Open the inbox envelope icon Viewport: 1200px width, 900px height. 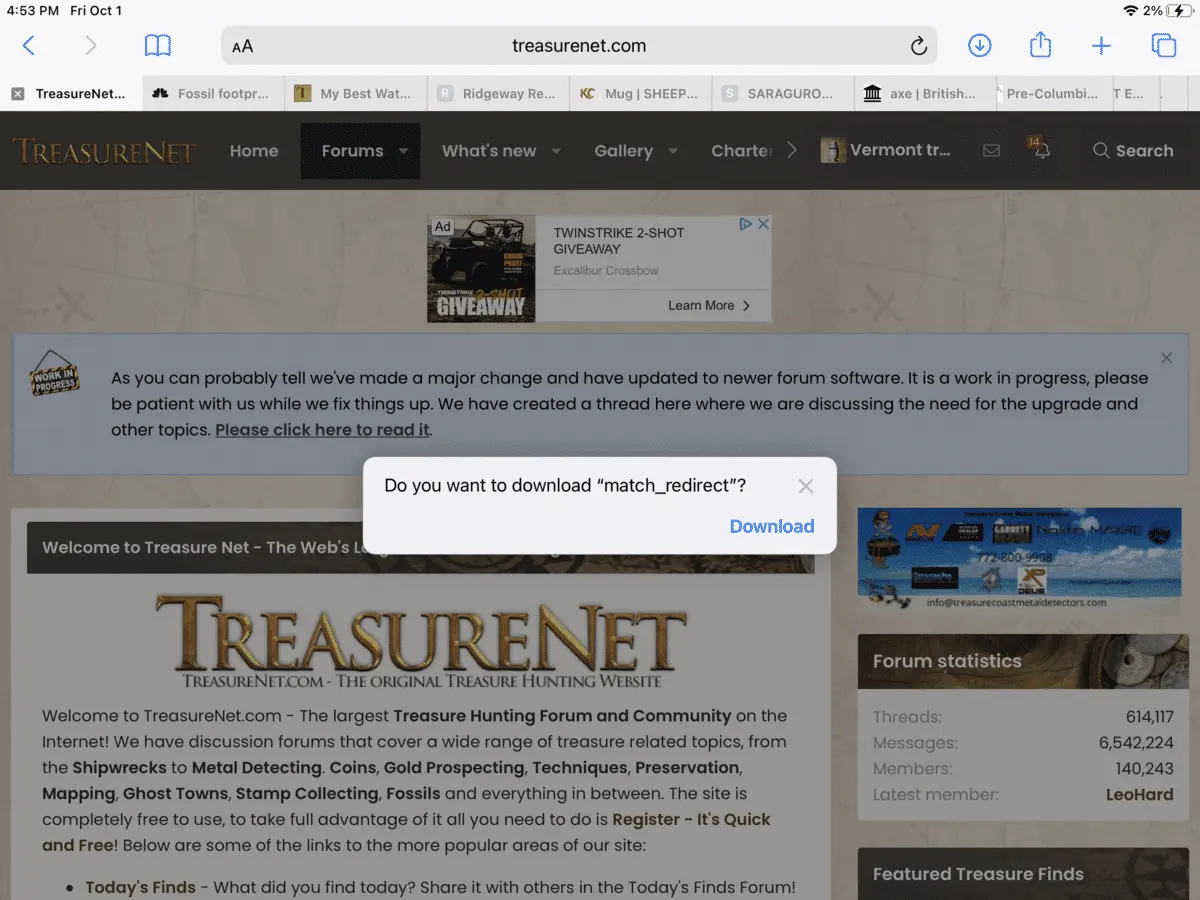tap(991, 151)
